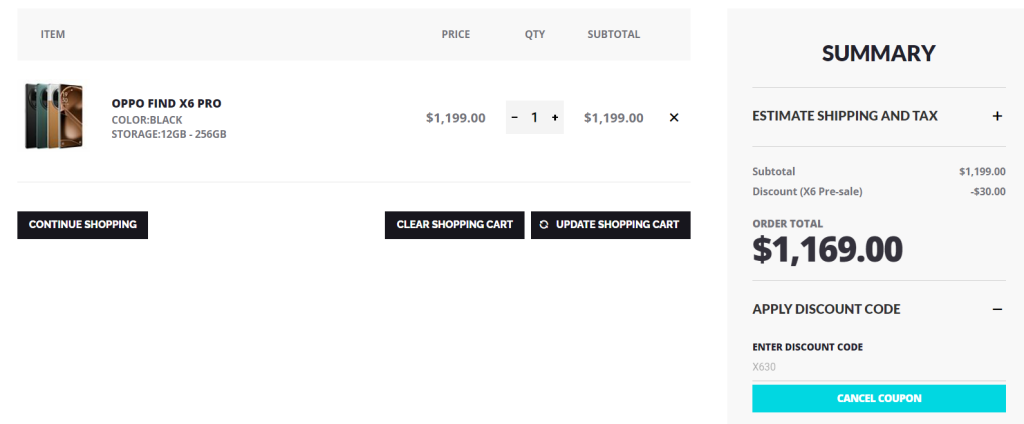Screen dimensions: 1024x424
Task: Open OPPO Find X6 Pro product link
Action: [x=166, y=103]
